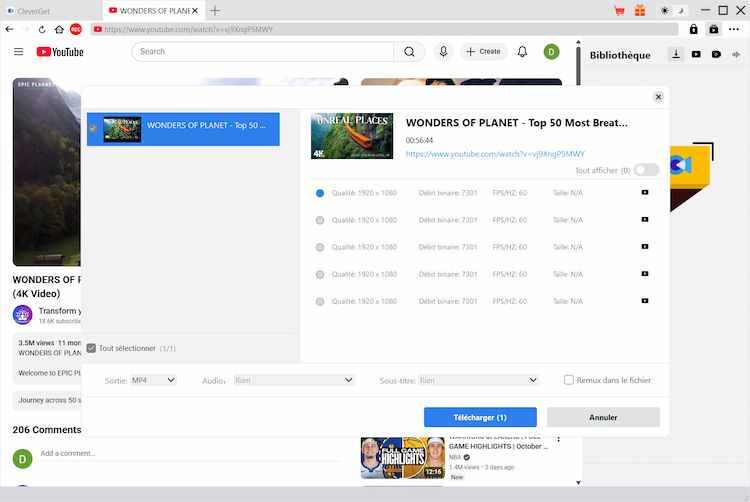Viewport: 750px width, 502px height.
Task: Open the YouTube hamburger menu
Action: click(x=19, y=51)
